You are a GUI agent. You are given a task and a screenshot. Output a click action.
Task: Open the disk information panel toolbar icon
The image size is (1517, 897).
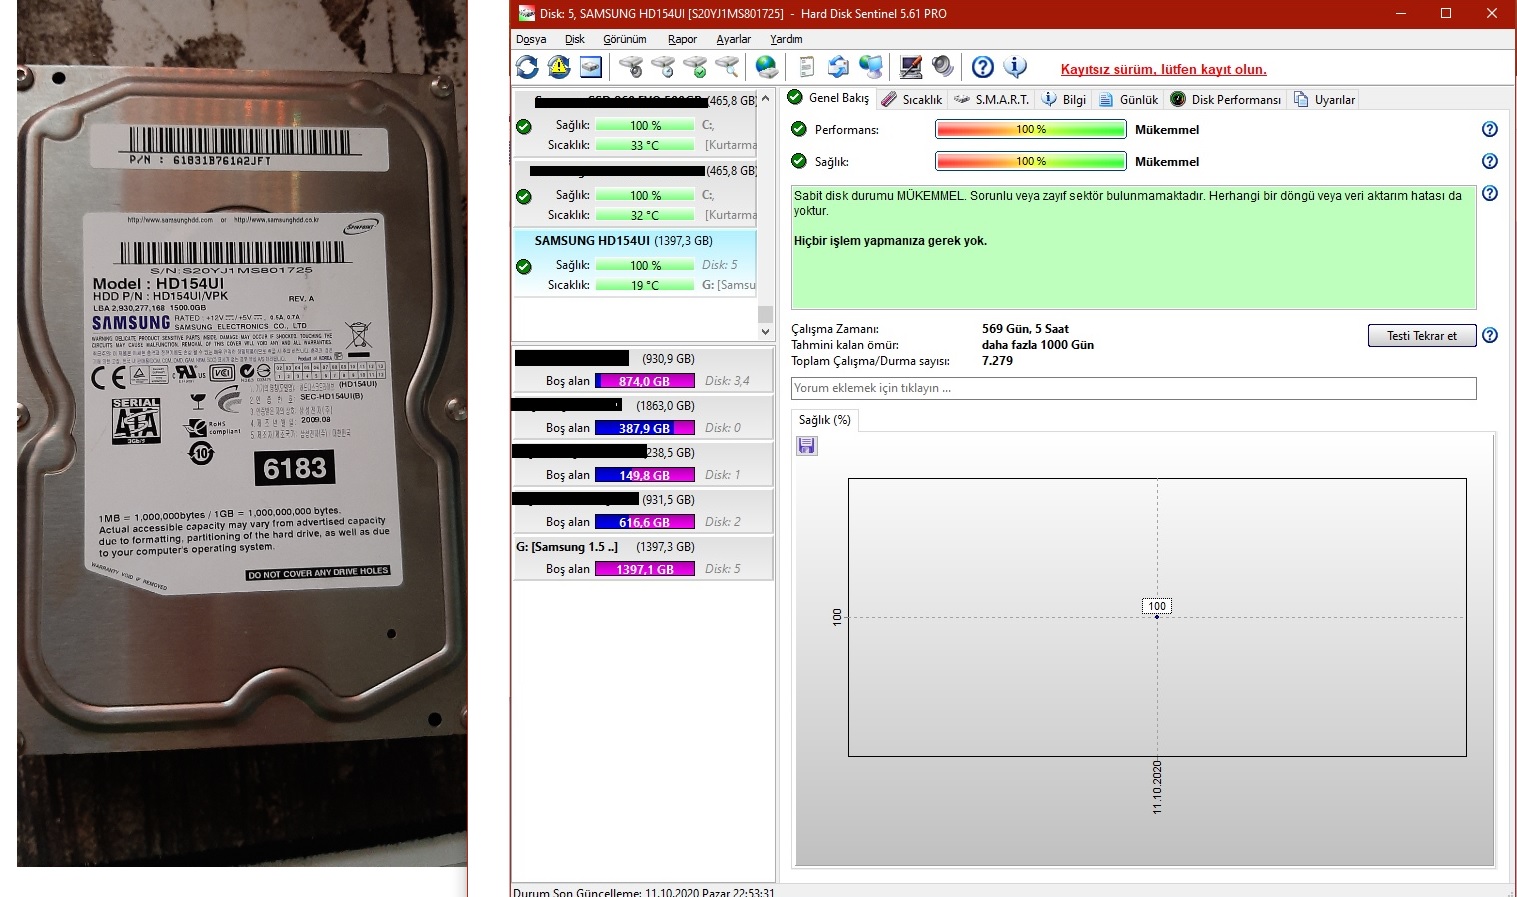tap(591, 67)
